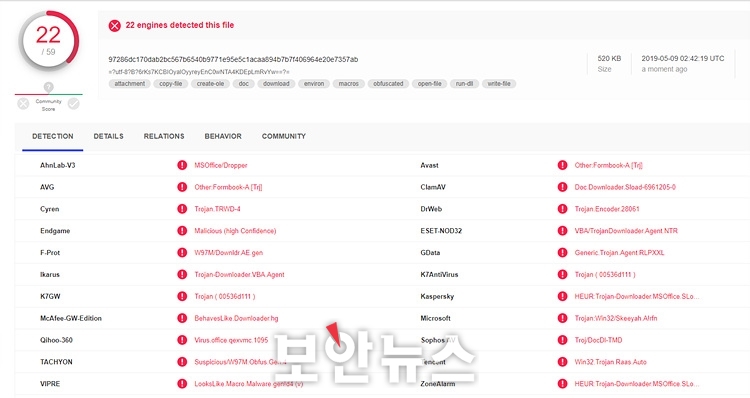Select the 'environ' tag
This screenshot has height=398, width=750.
click(314, 84)
